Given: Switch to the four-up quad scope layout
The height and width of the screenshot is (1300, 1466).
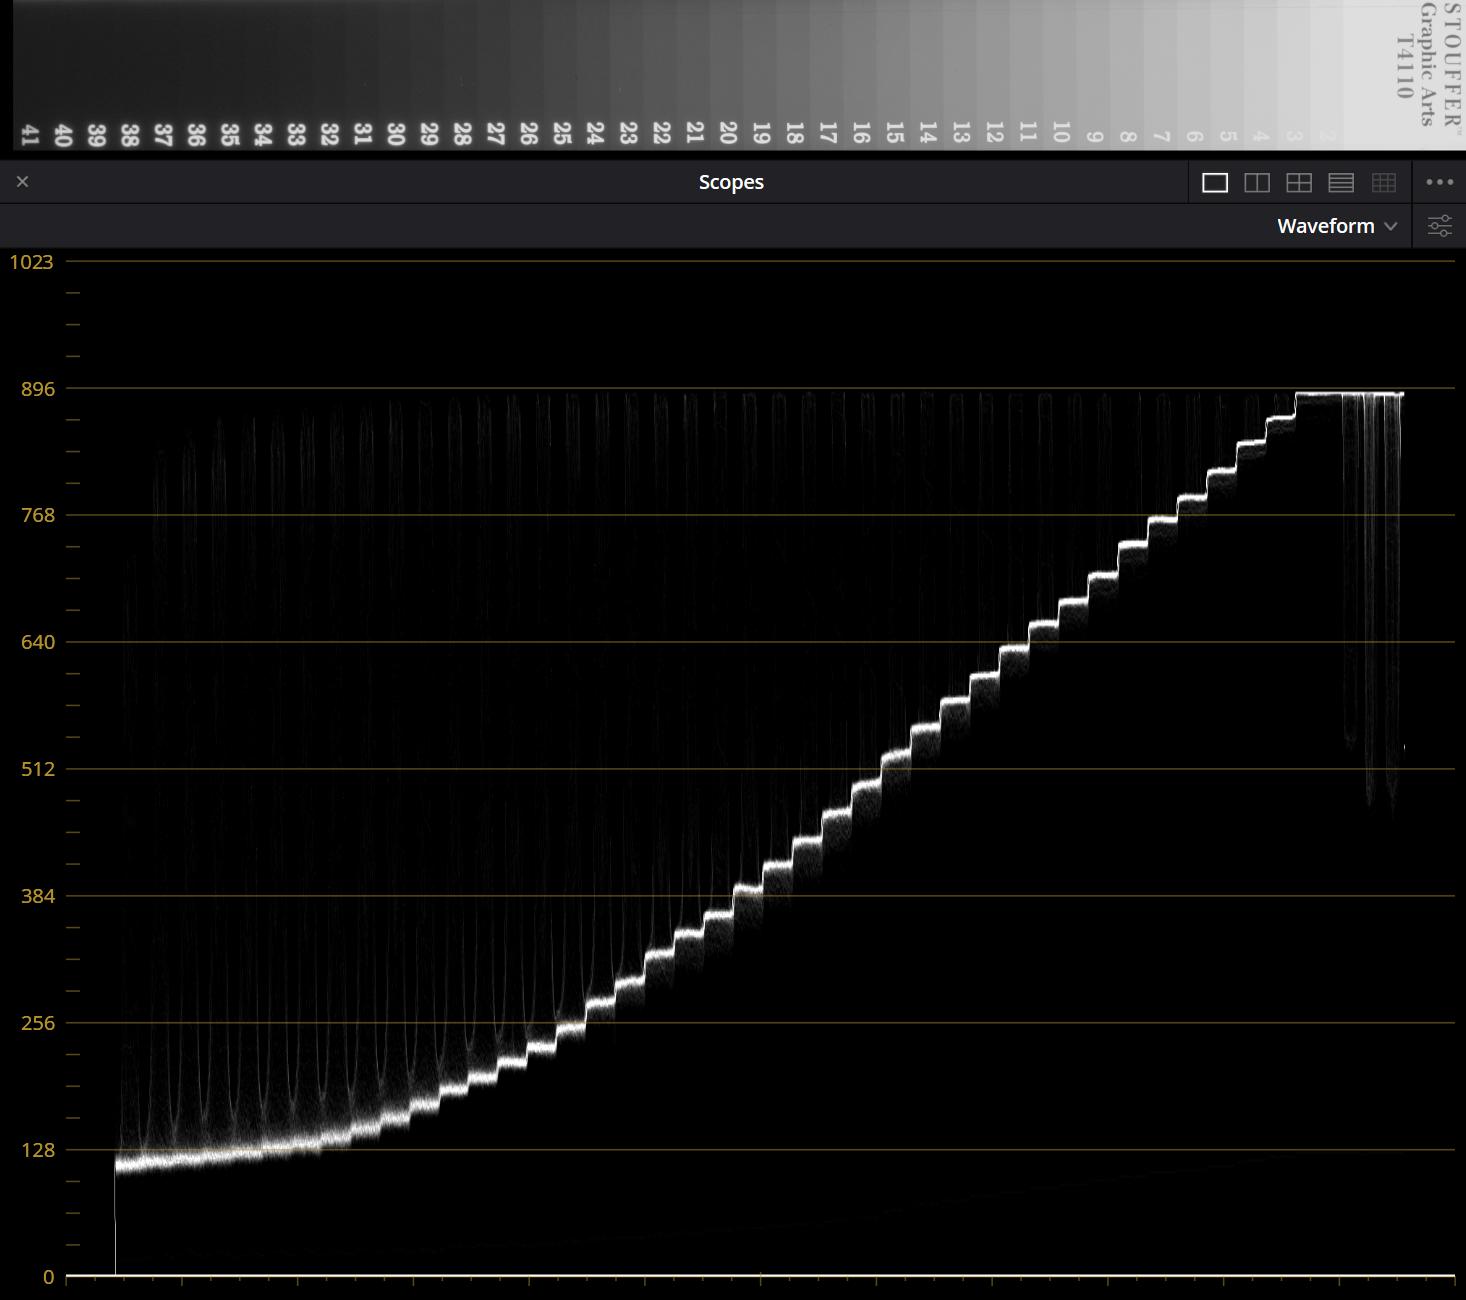Looking at the screenshot, I should pyautogui.click(x=1298, y=182).
